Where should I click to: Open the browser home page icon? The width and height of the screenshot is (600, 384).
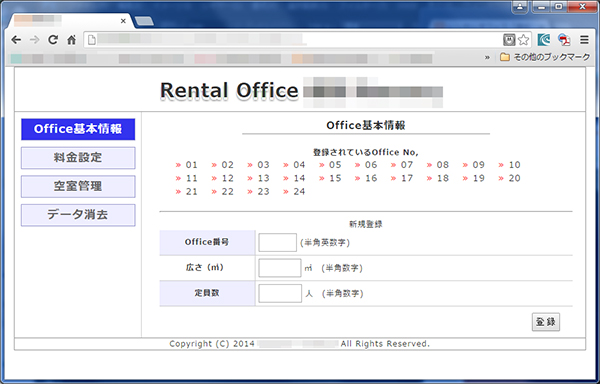click(72, 40)
